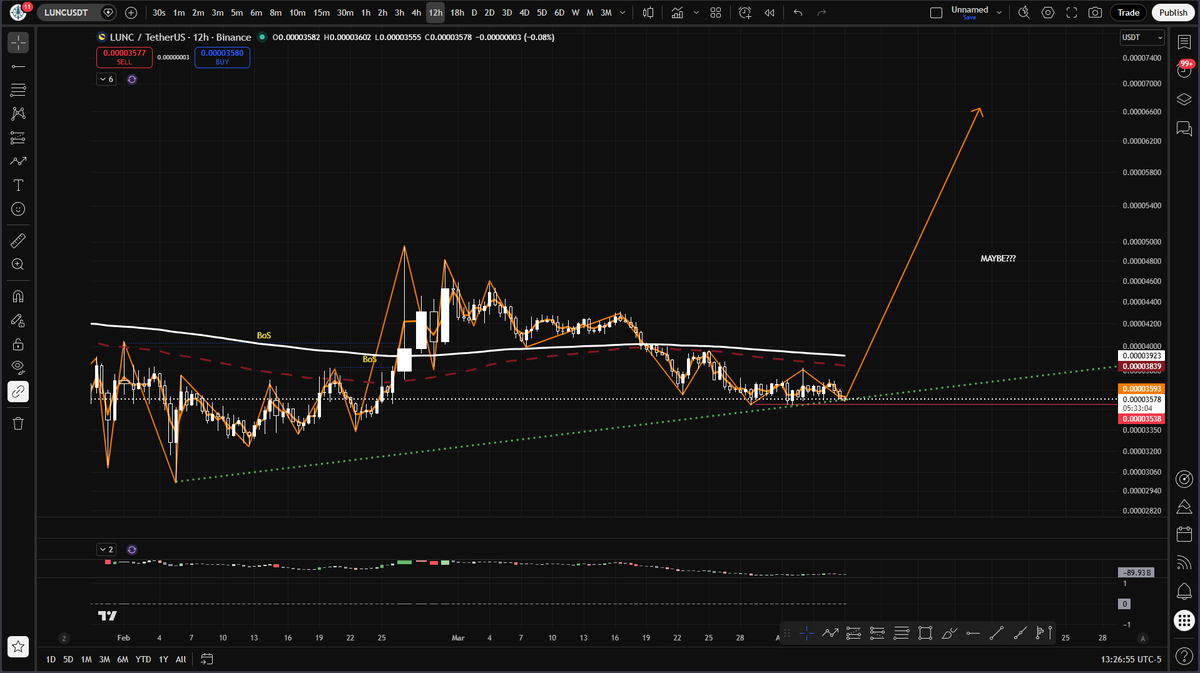
Task: Take a chart snapshot with camera icon
Action: tap(1096, 13)
